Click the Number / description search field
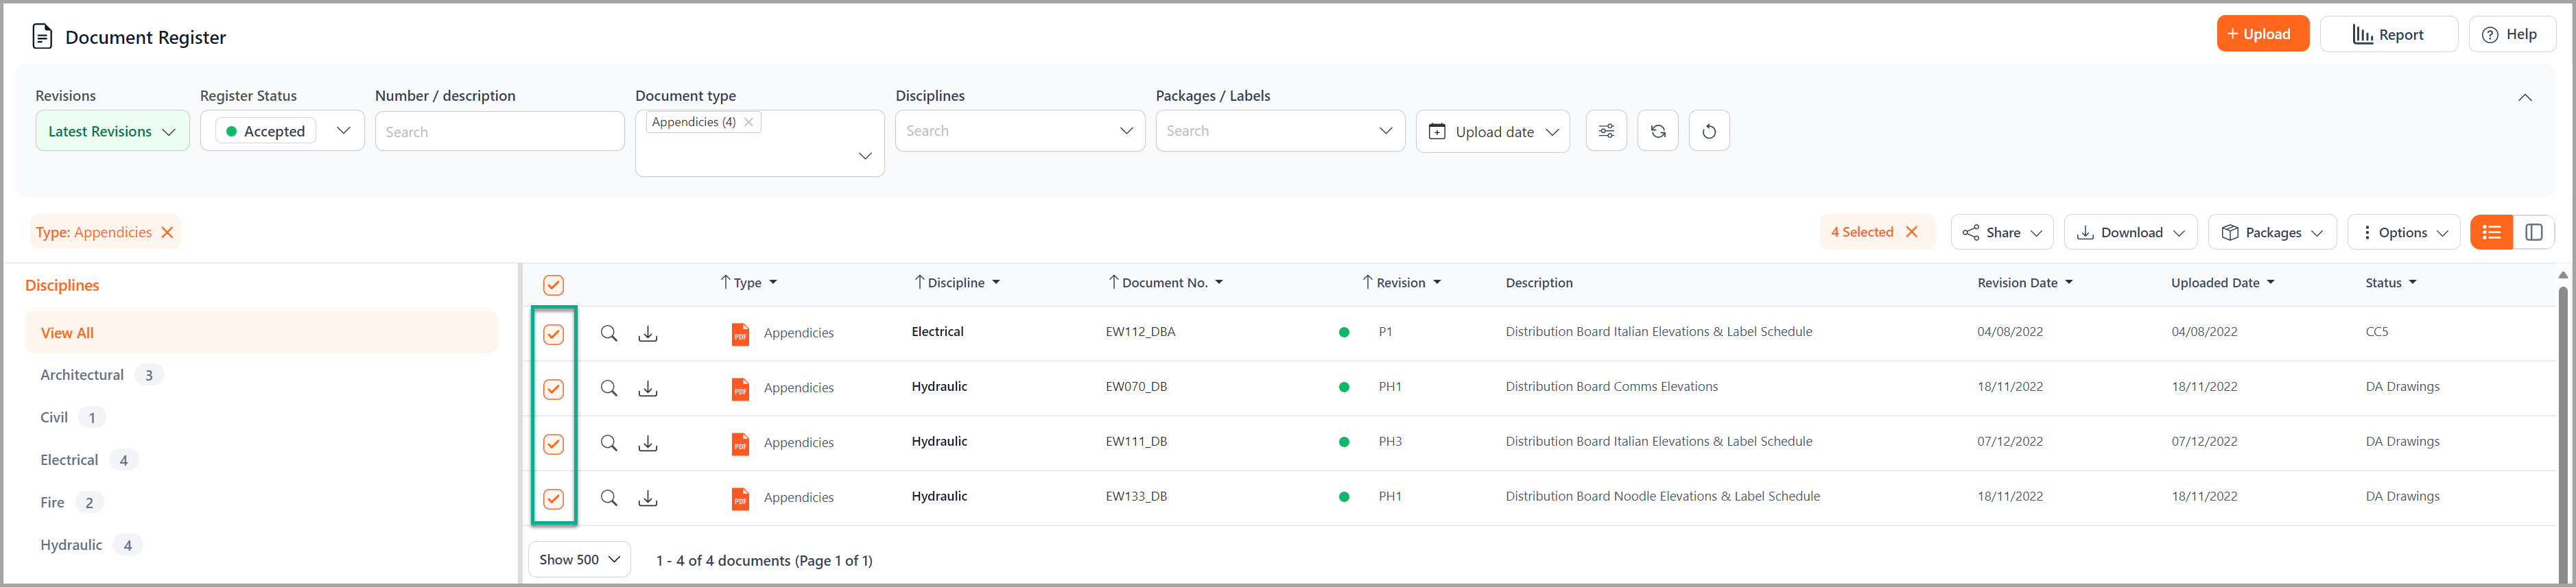 point(500,131)
